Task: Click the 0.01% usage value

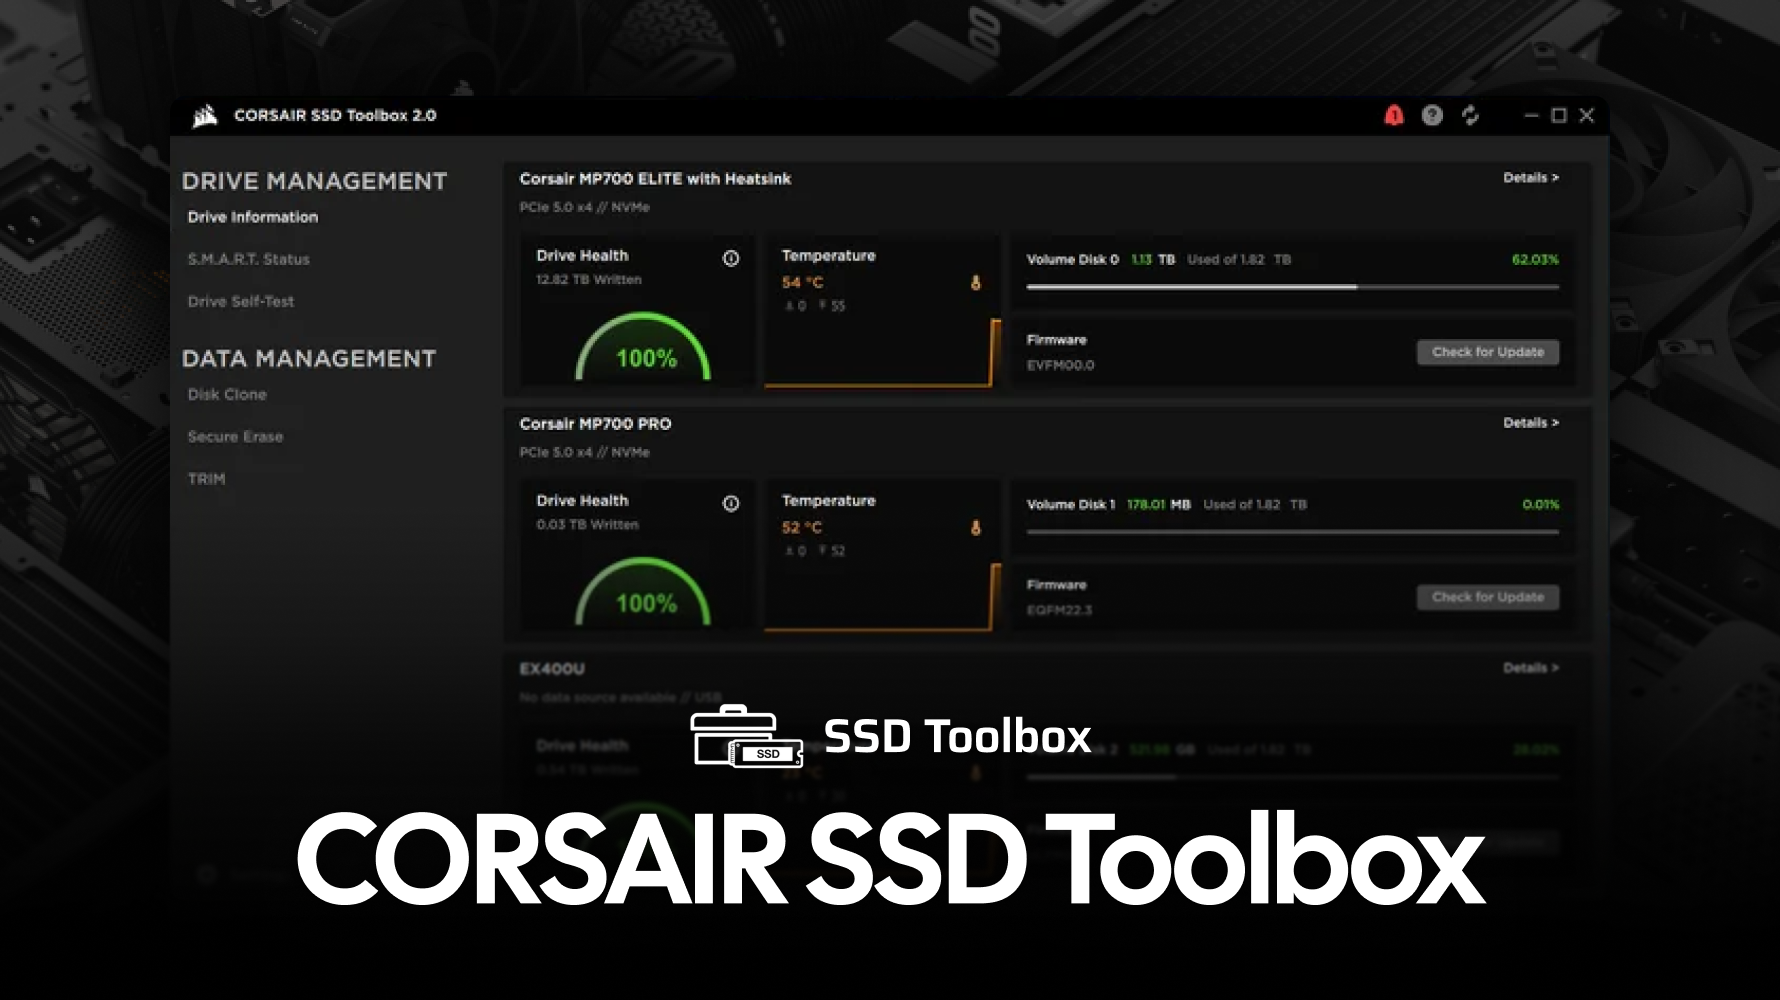Action: tap(1540, 504)
